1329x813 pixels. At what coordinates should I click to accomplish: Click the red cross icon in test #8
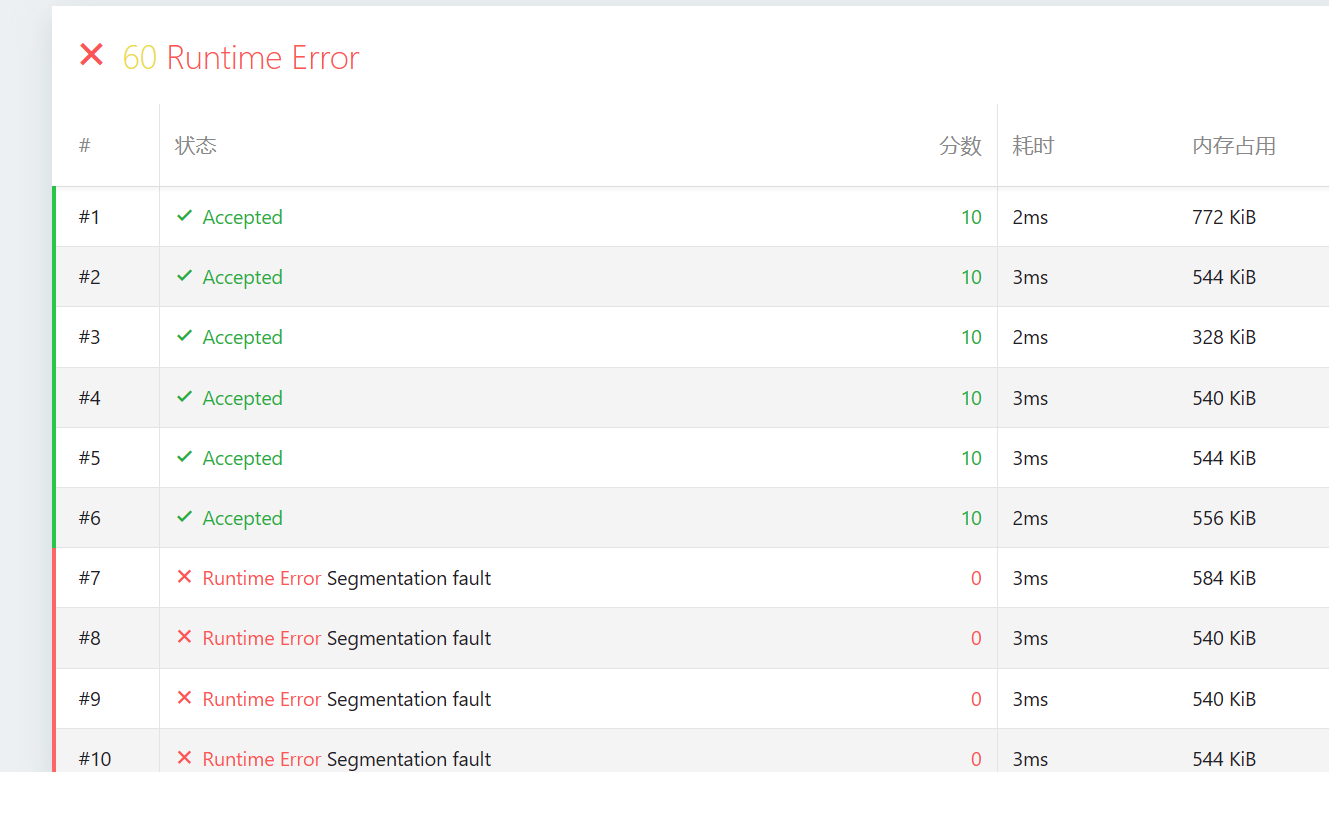[x=184, y=637]
